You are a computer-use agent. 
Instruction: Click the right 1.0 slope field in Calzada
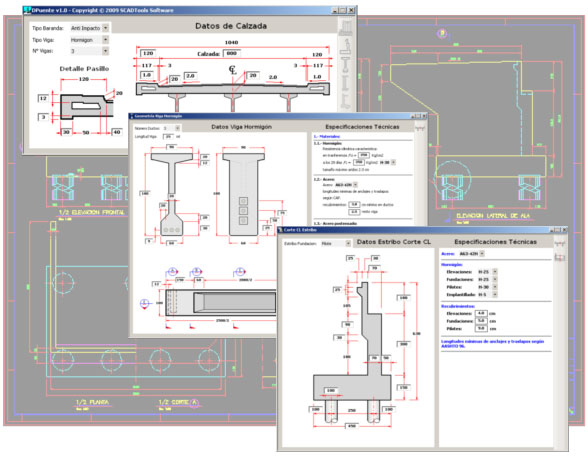317,76
